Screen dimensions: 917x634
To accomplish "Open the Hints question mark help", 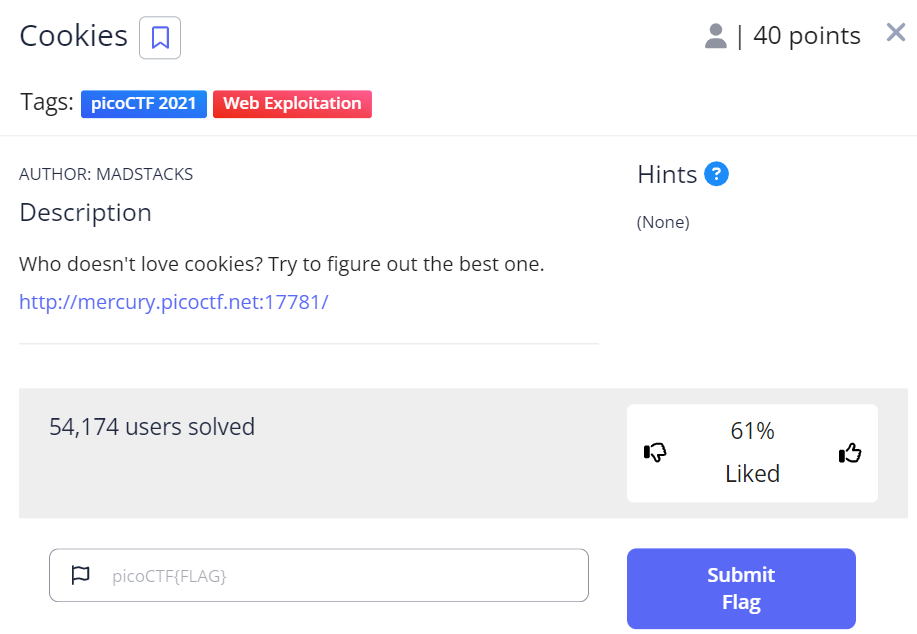I will coord(717,173).
